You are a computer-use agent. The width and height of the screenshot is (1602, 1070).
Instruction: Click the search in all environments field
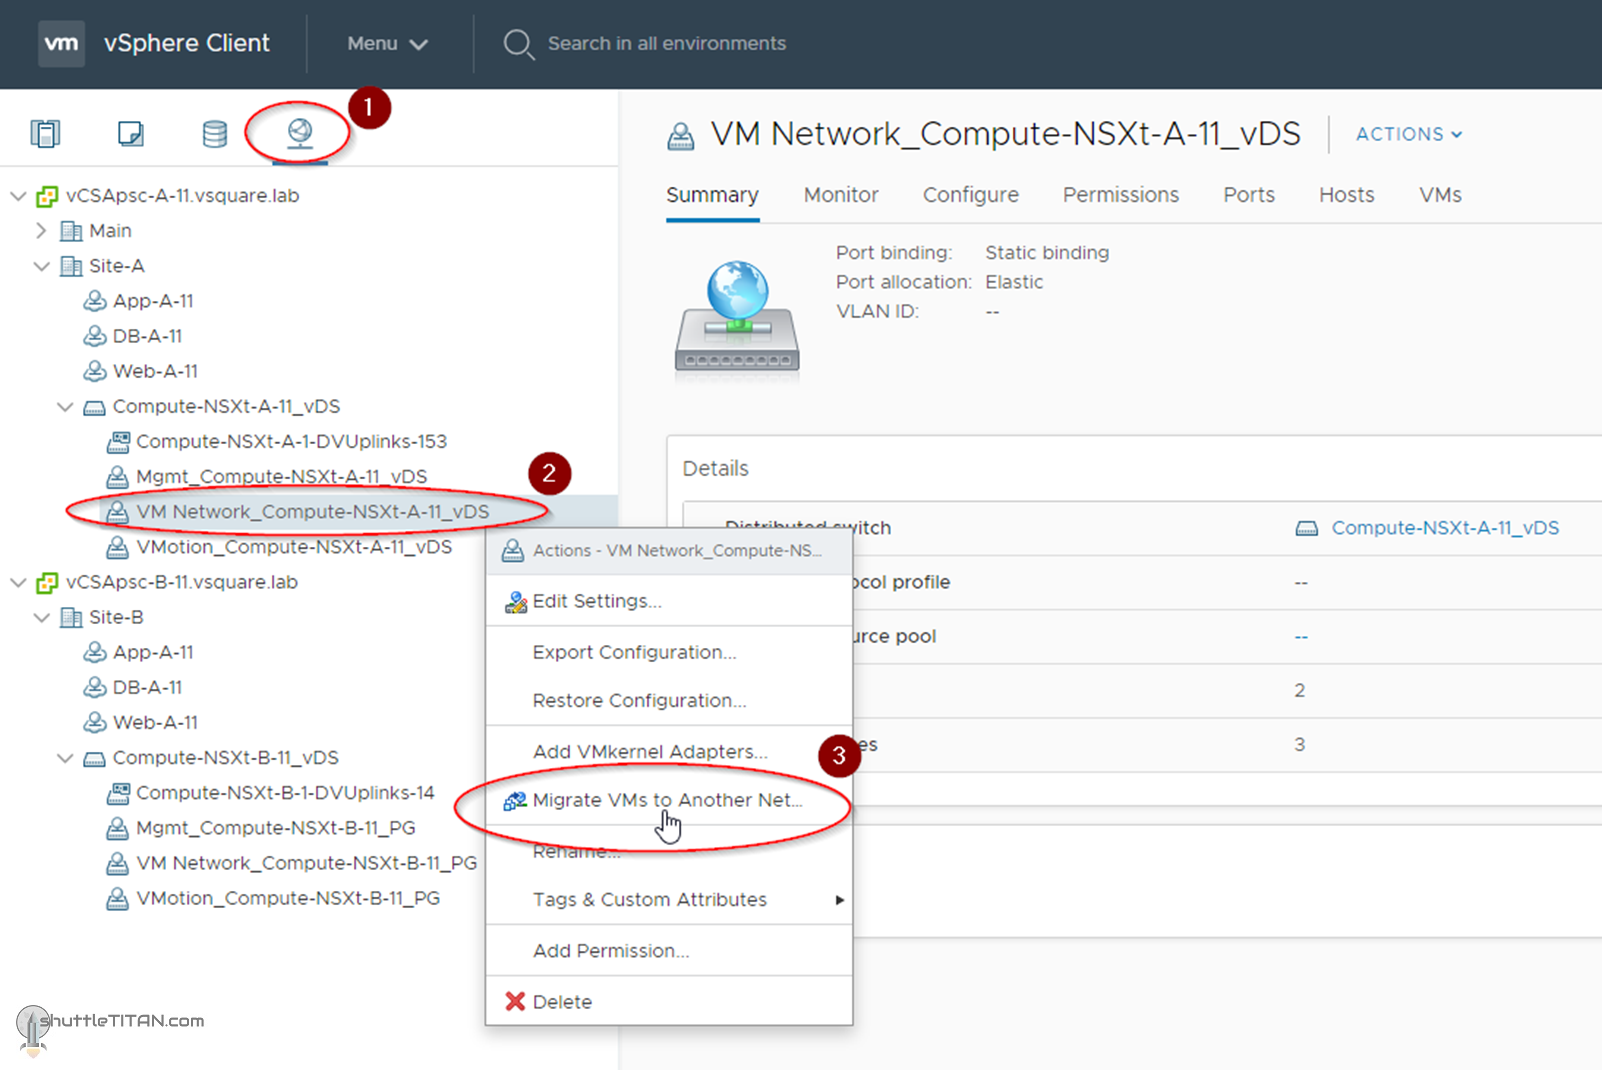tap(666, 44)
